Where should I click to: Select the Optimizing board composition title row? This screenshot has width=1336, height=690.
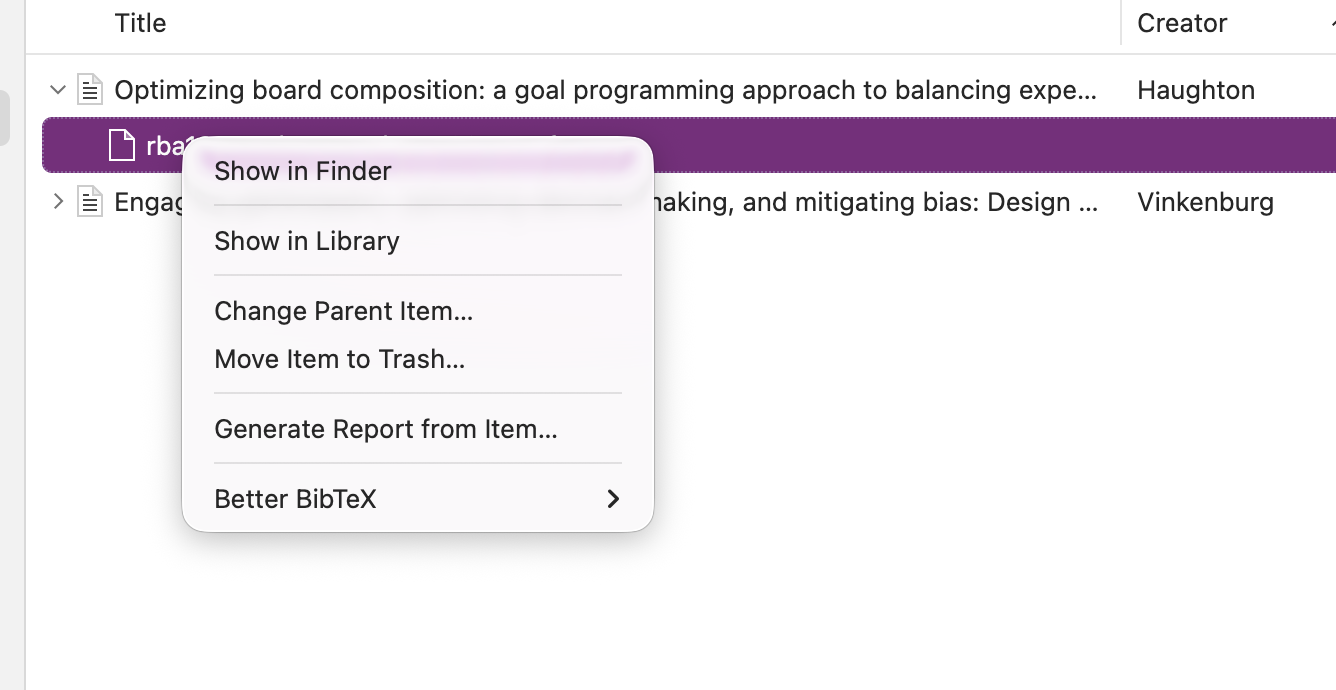tap(605, 90)
